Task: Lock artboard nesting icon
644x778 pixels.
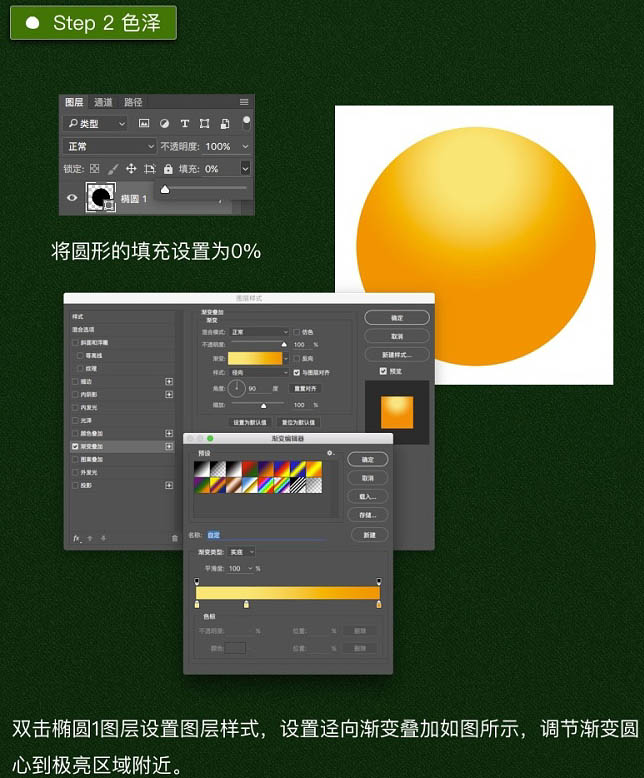Action: 149,169
